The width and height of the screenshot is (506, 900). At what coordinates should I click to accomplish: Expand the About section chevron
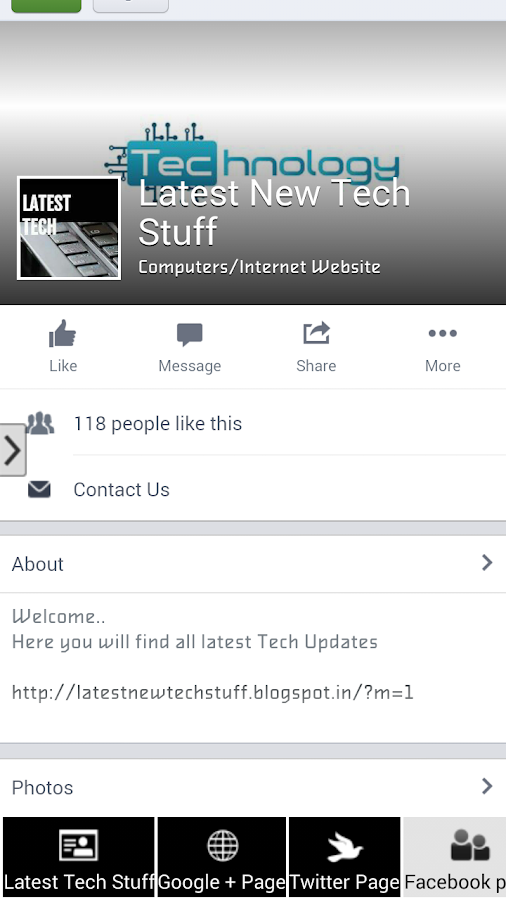coord(487,562)
